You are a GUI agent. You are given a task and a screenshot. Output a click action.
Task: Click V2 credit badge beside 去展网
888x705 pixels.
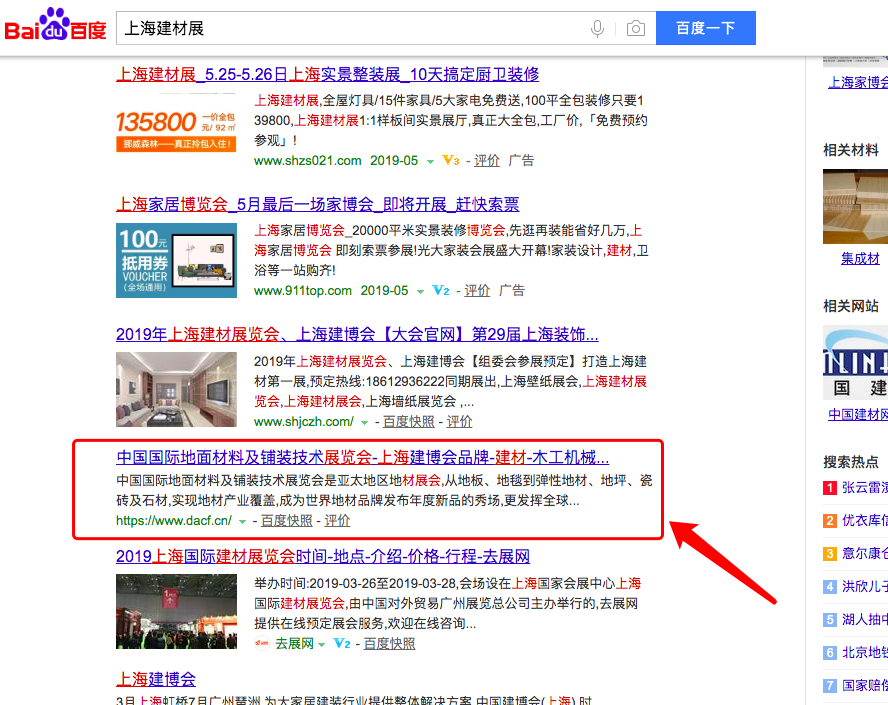pos(342,643)
